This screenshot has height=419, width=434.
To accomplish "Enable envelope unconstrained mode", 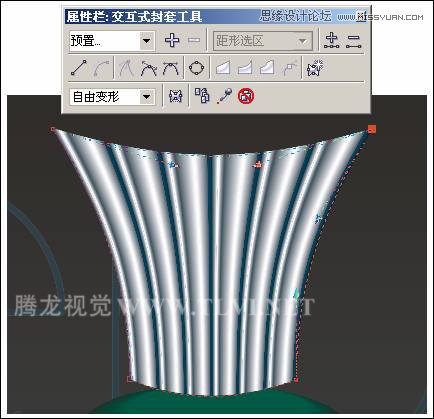I will point(290,68).
